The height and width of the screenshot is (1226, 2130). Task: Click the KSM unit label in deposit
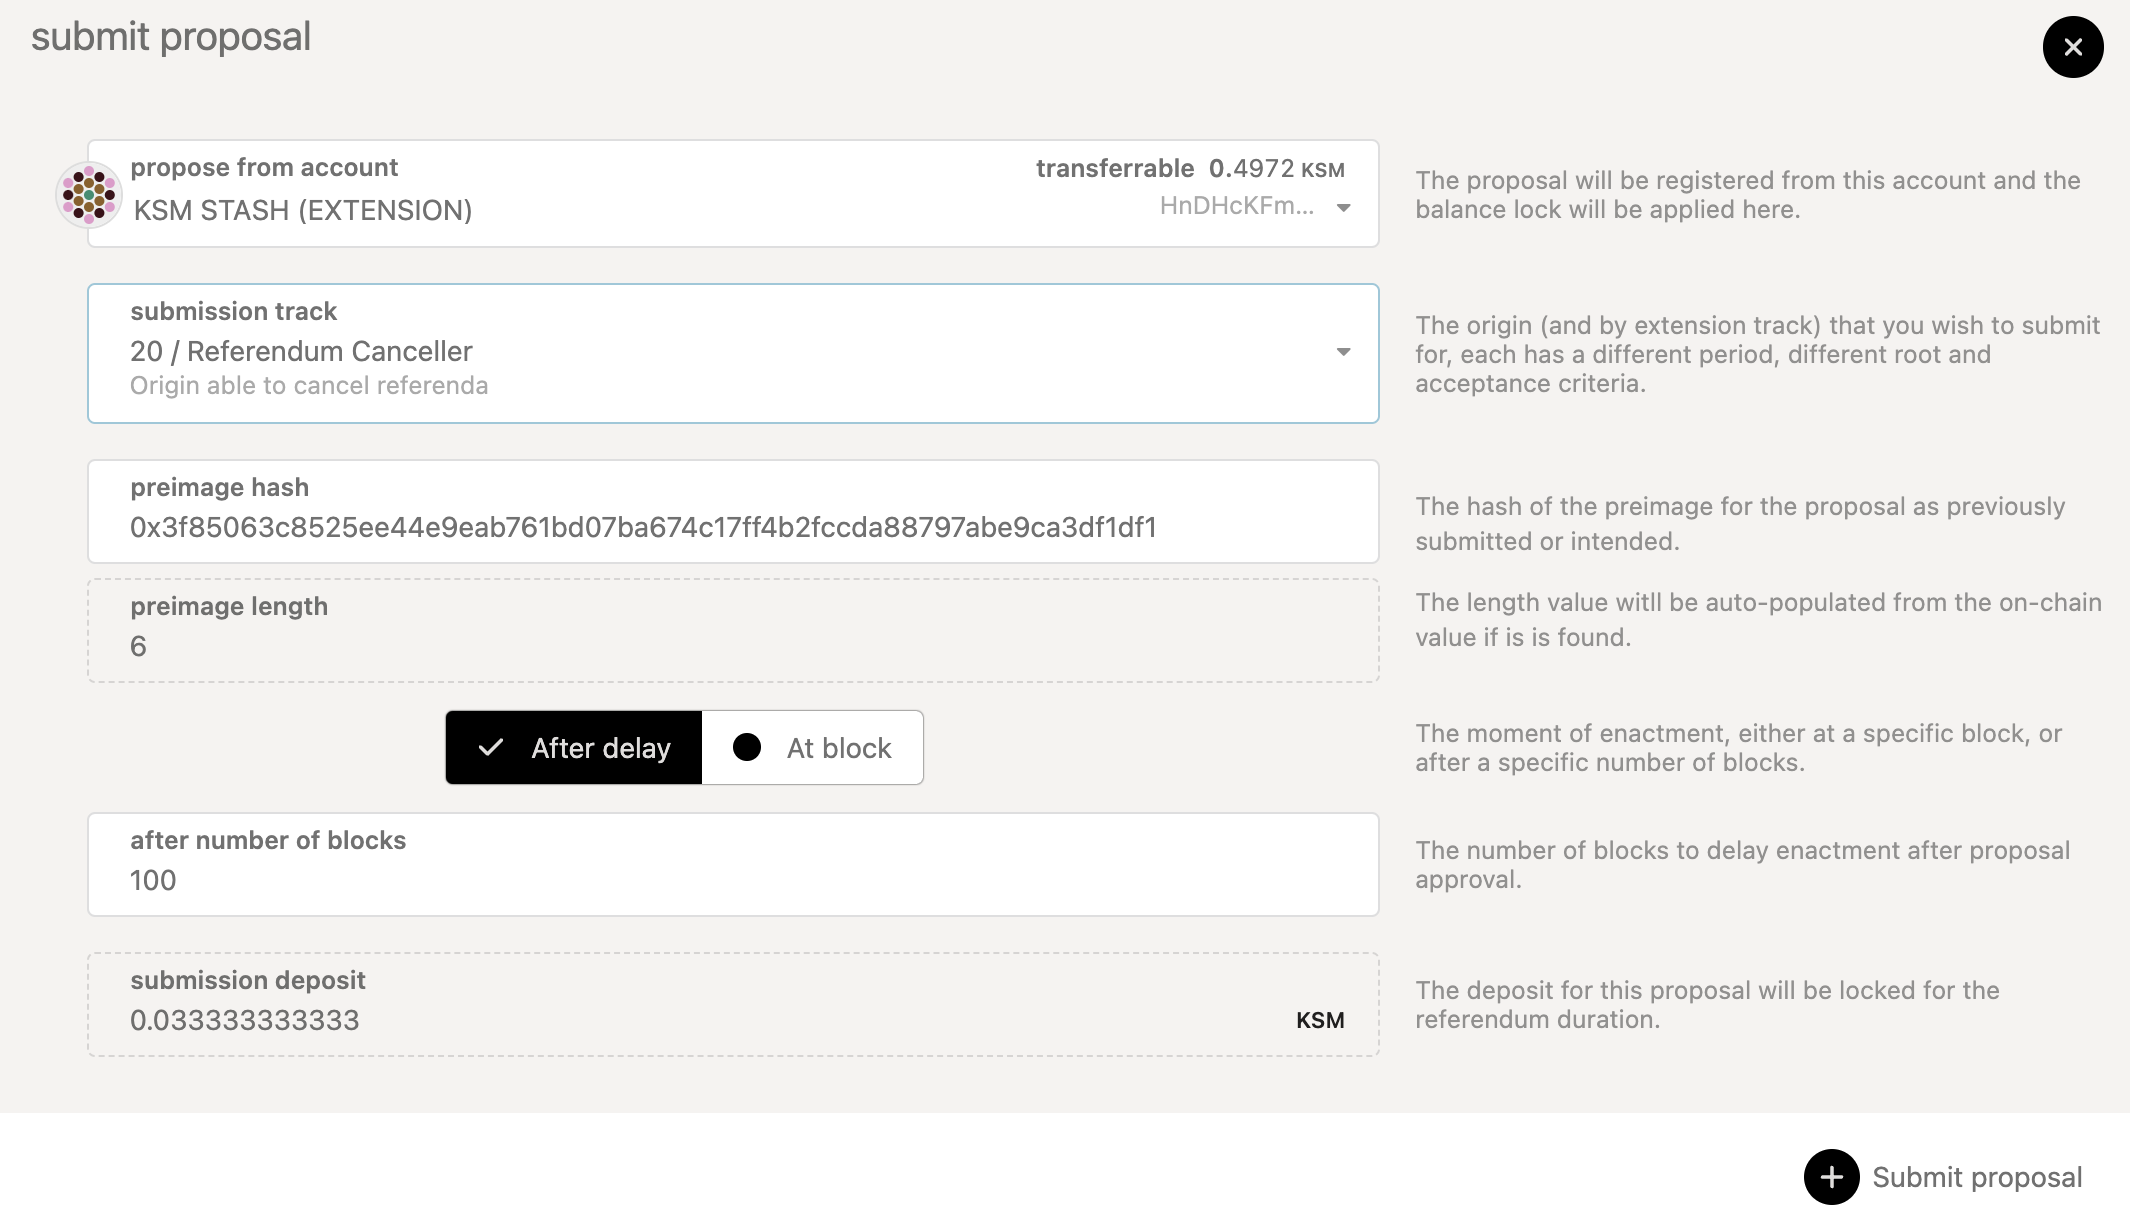(1319, 1020)
